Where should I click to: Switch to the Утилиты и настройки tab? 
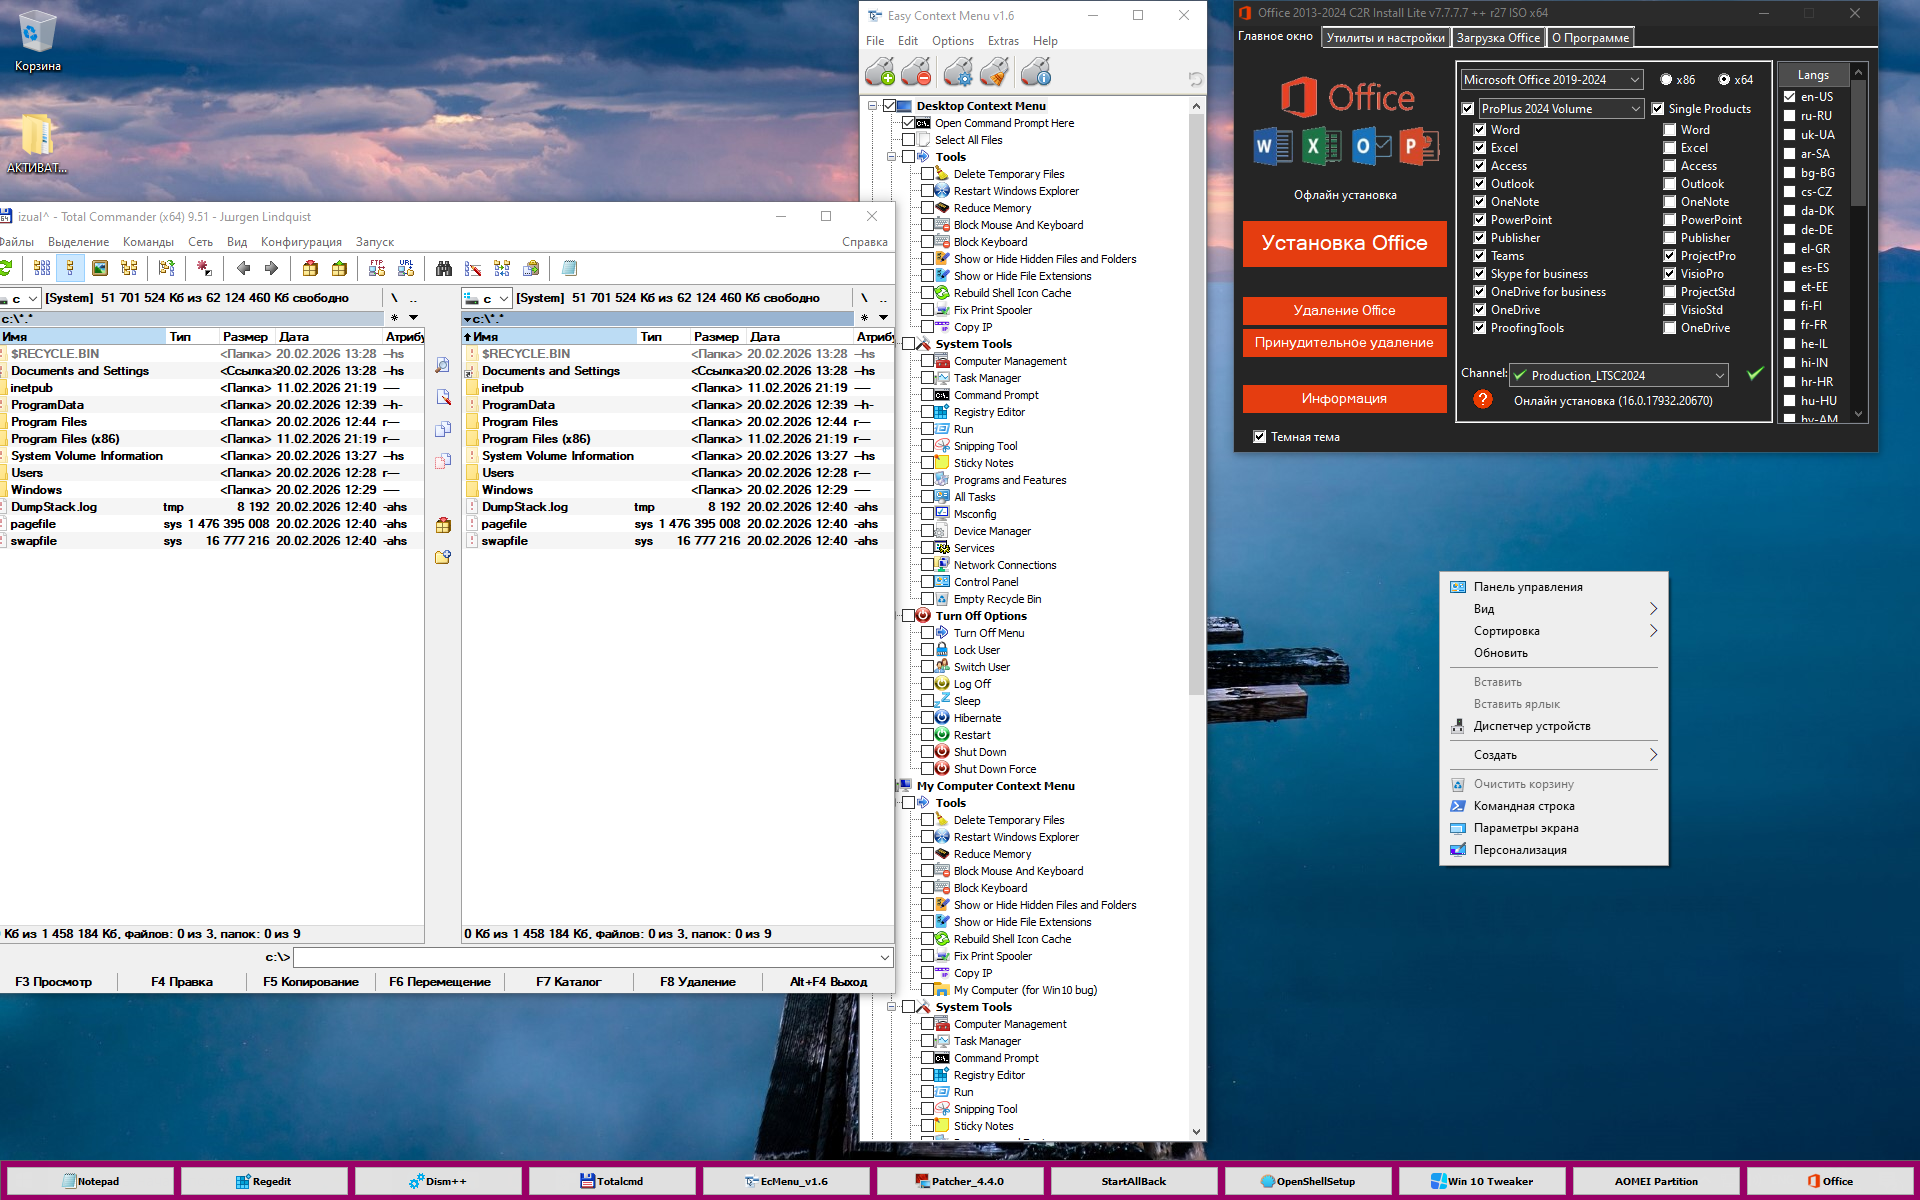coord(1385,38)
